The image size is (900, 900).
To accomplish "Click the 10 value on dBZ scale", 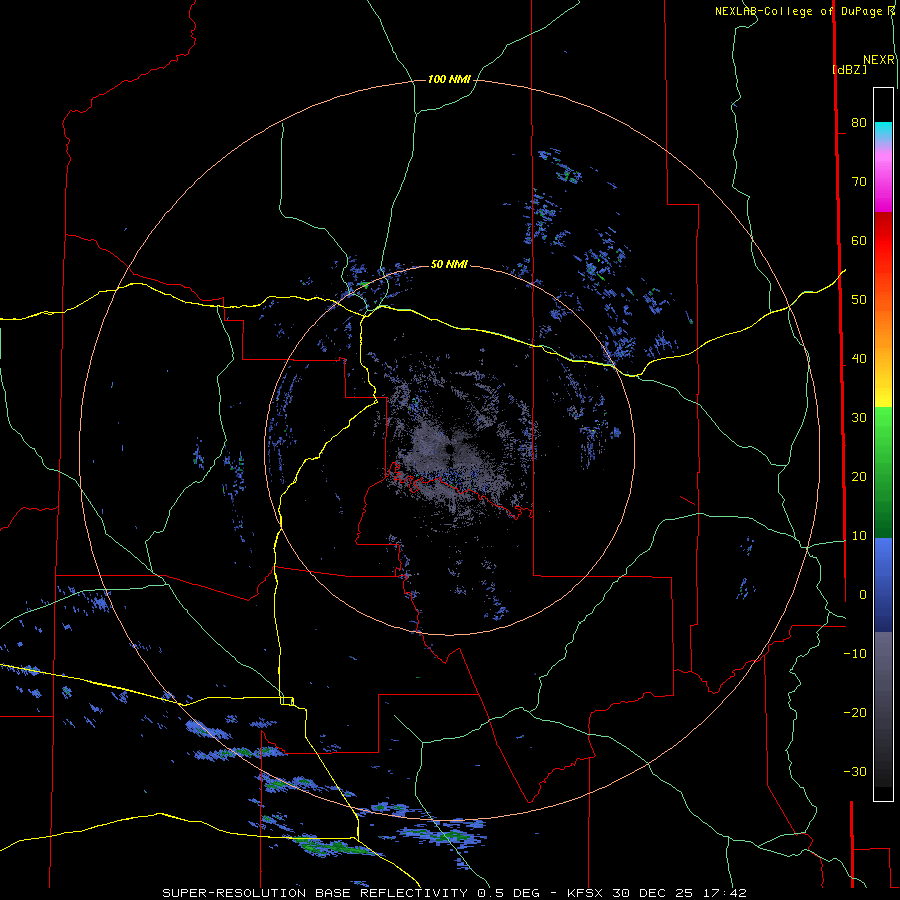I will tap(859, 536).
